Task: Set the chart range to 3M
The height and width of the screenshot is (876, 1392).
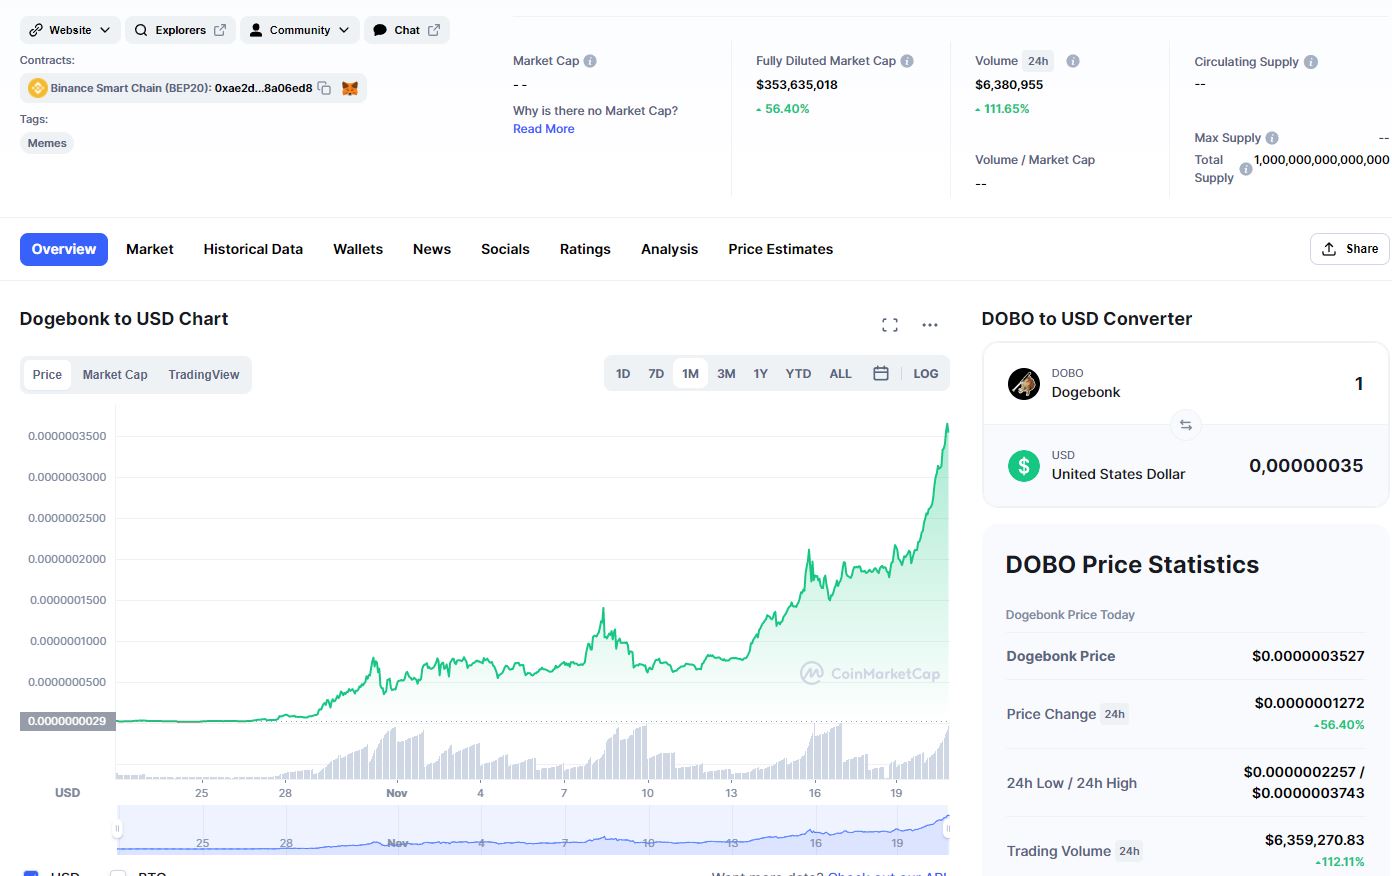Action: (x=726, y=374)
